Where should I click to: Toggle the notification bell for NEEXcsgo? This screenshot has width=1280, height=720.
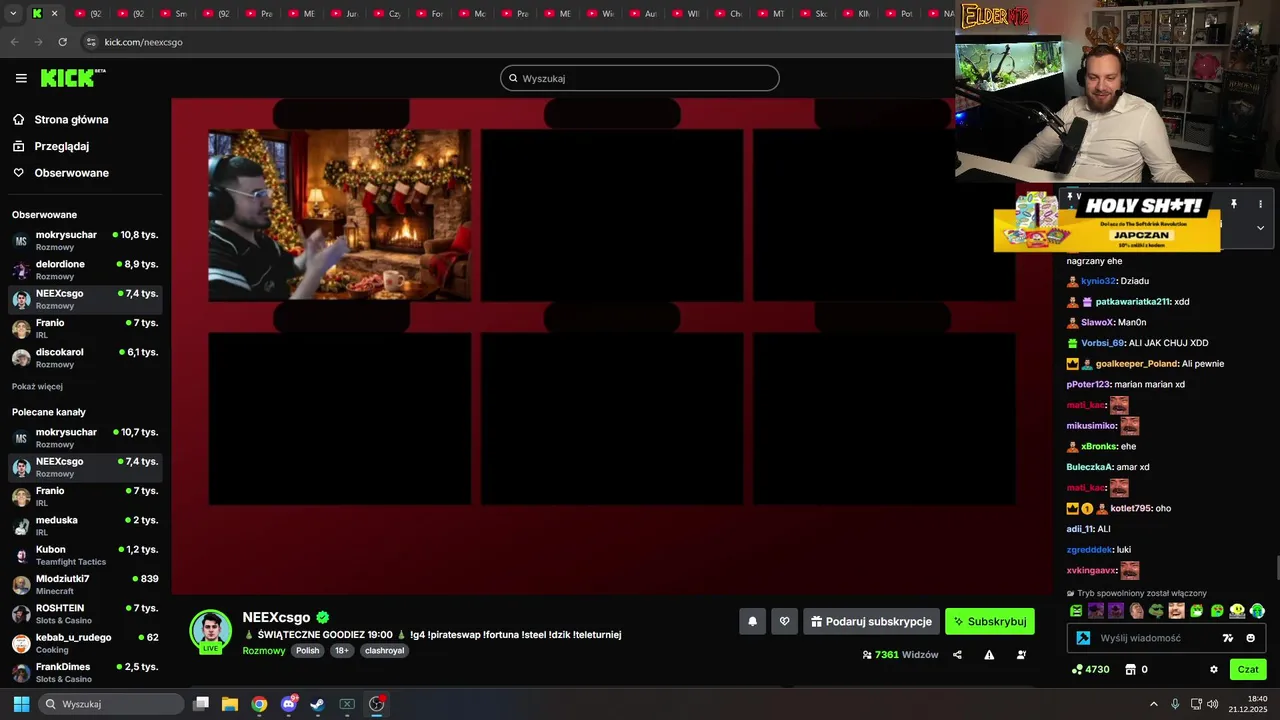(x=753, y=621)
